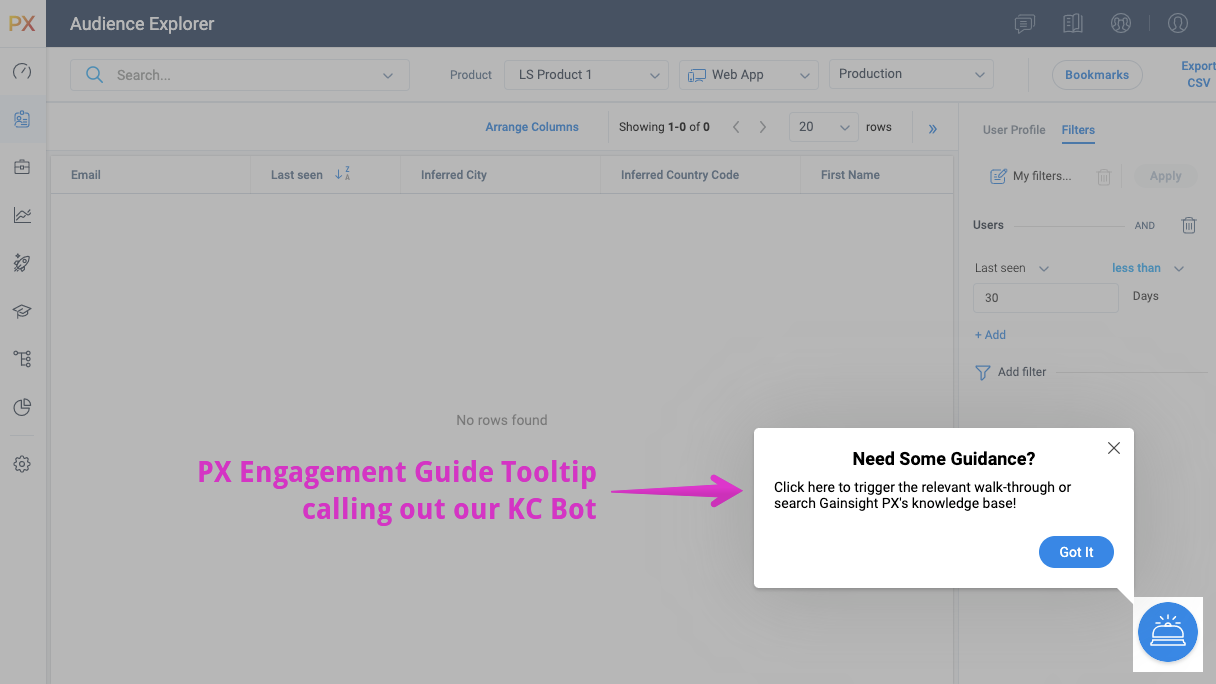Open the community icon in header
Image resolution: width=1216 pixels, height=684 pixels.
click(x=1121, y=24)
